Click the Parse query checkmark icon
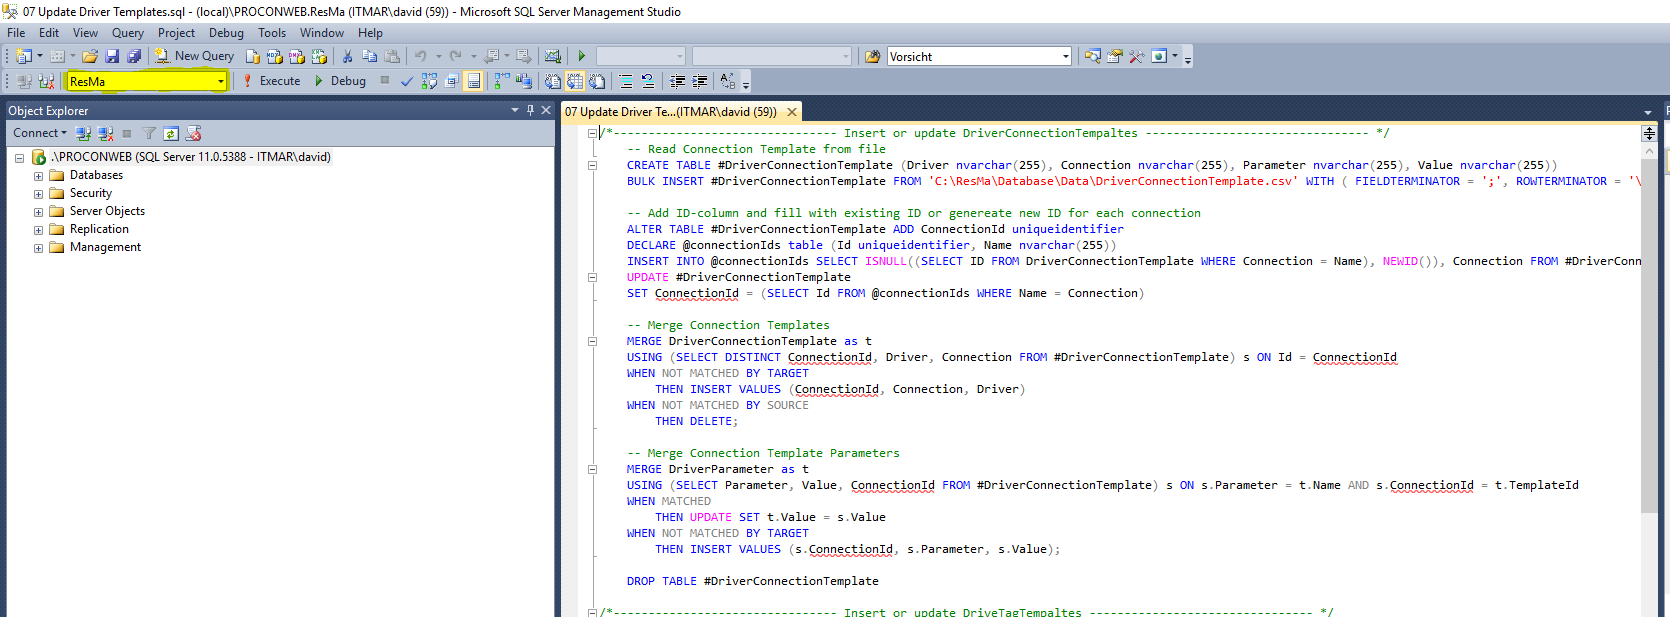The height and width of the screenshot is (617, 1670). coord(407,82)
